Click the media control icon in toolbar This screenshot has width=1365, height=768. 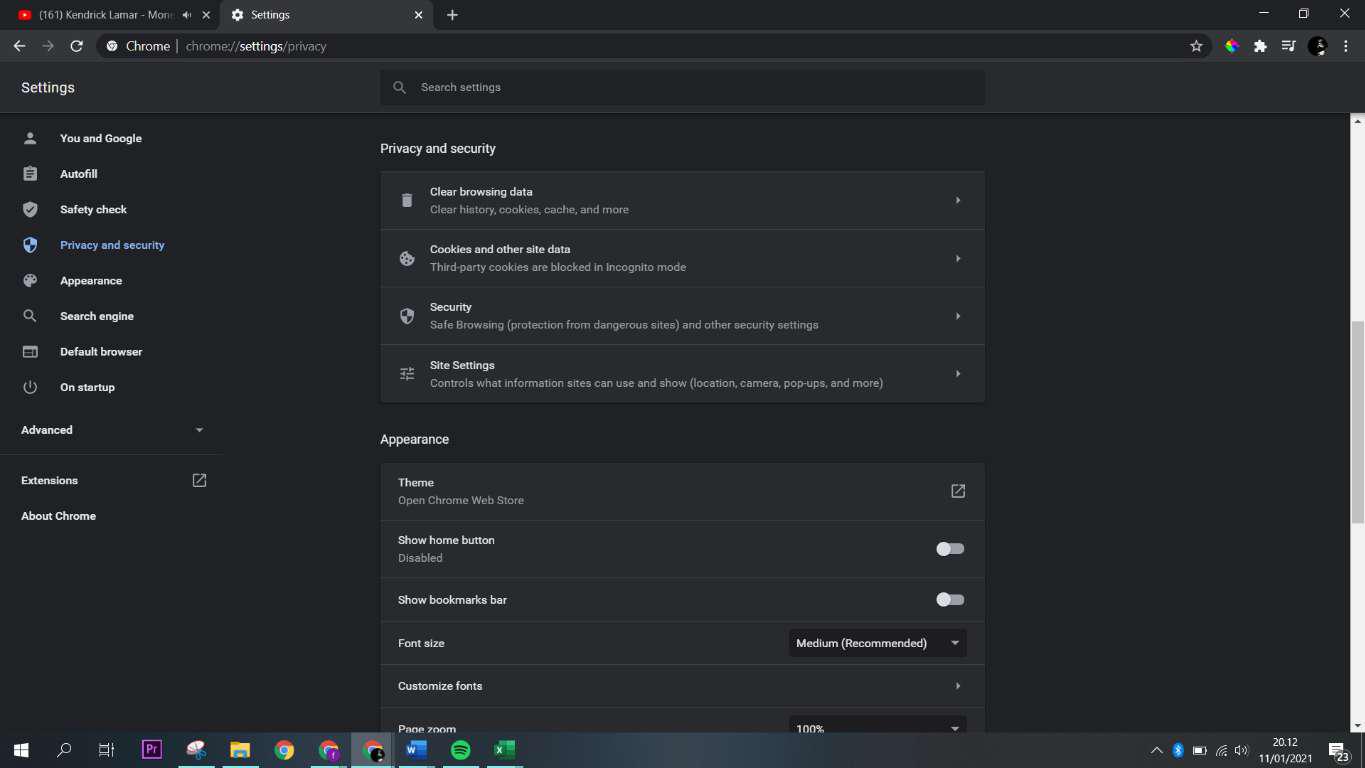[1289, 46]
